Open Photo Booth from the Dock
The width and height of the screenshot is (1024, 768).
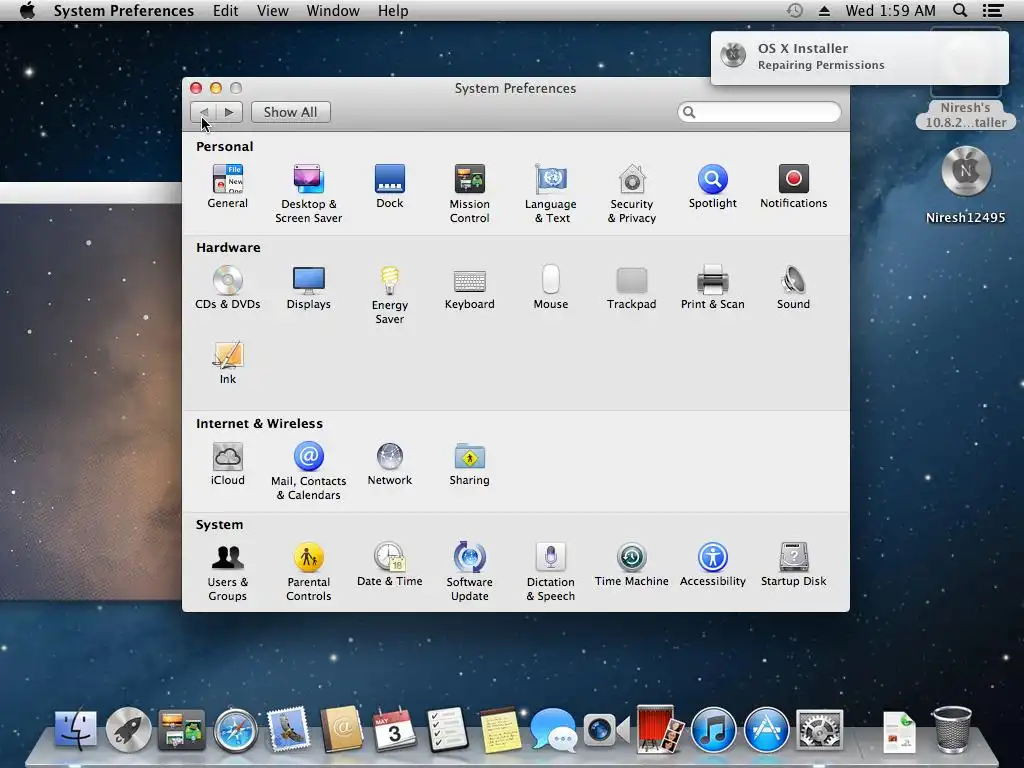(x=659, y=728)
